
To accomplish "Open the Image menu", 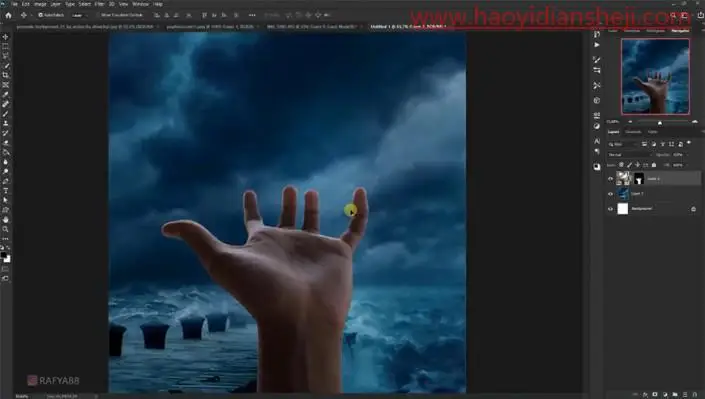I will (x=40, y=4).
